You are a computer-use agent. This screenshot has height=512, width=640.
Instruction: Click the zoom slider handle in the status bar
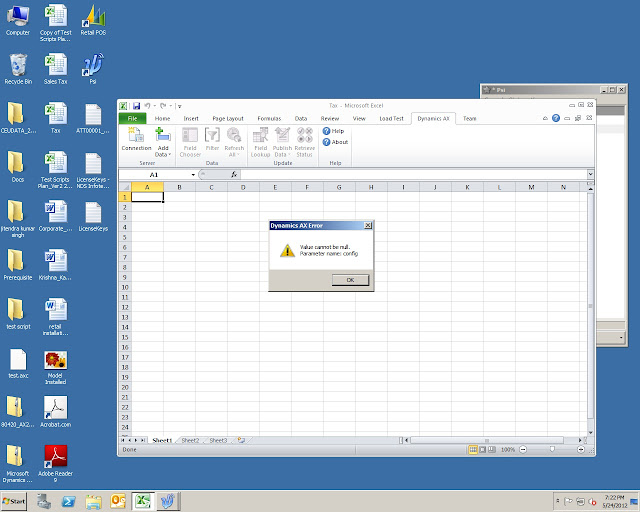552,449
